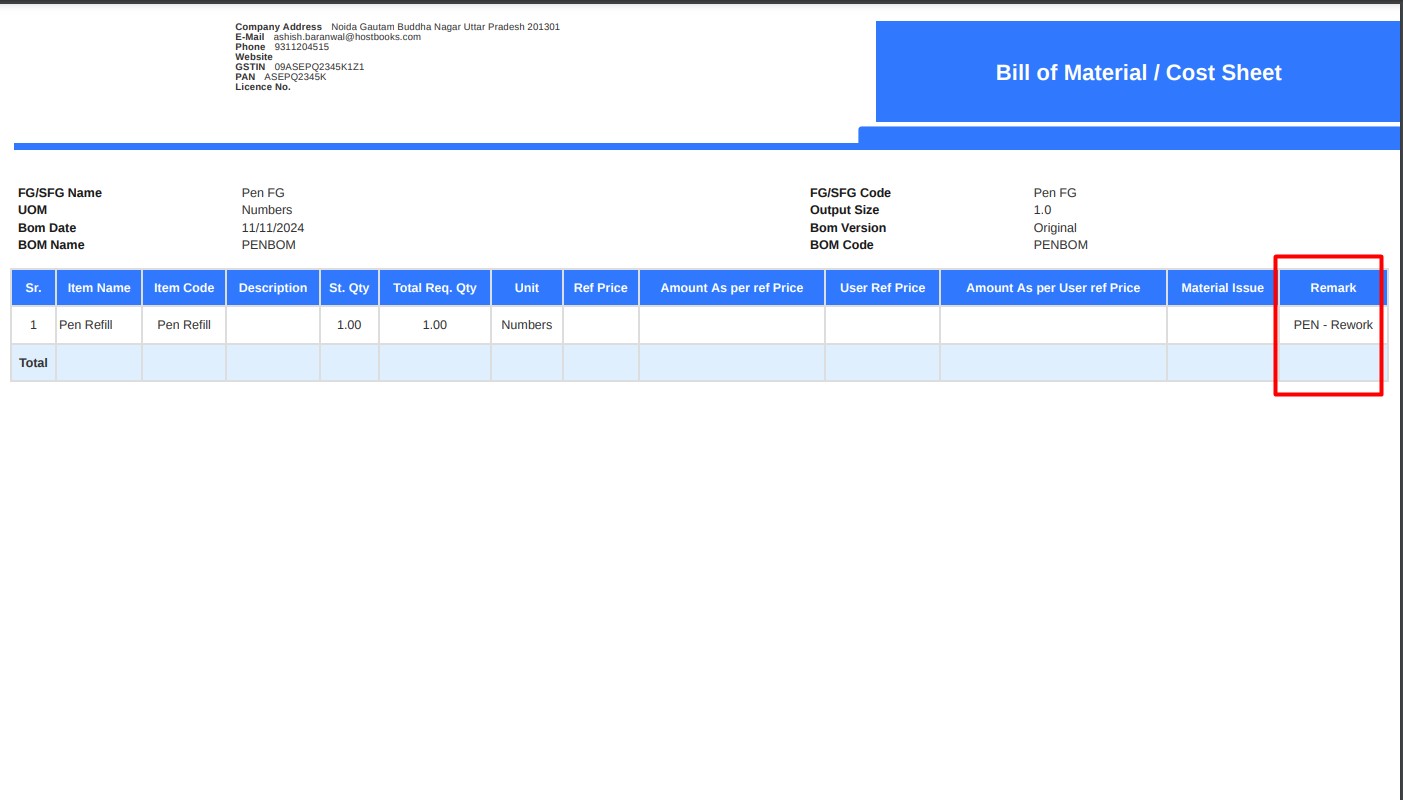Click the UOM label
Screen dimensions: 1403x800
[x=32, y=210]
